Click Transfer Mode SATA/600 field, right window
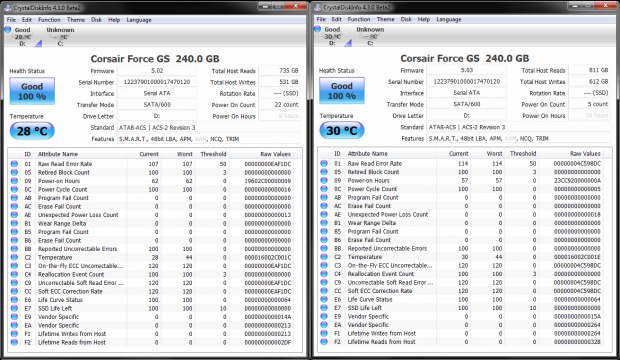This screenshot has height=360, width=620. pos(467,104)
